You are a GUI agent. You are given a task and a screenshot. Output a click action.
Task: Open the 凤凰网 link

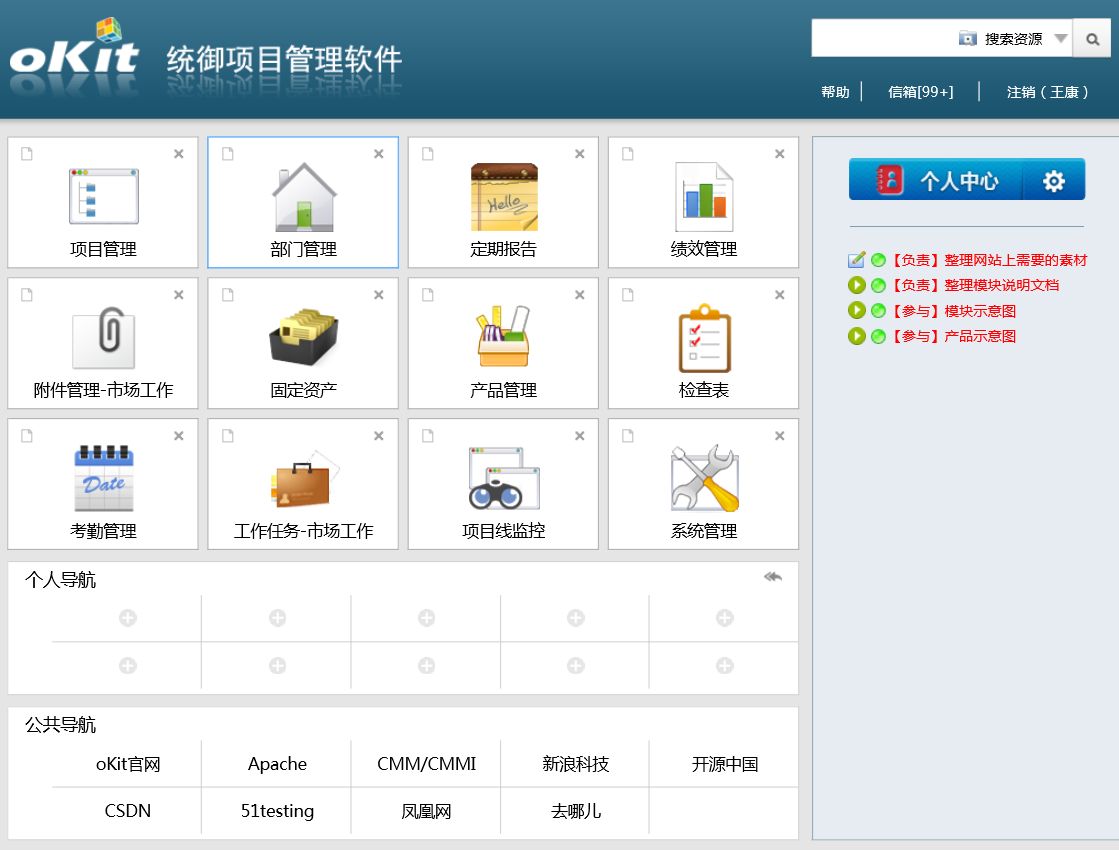(x=426, y=811)
